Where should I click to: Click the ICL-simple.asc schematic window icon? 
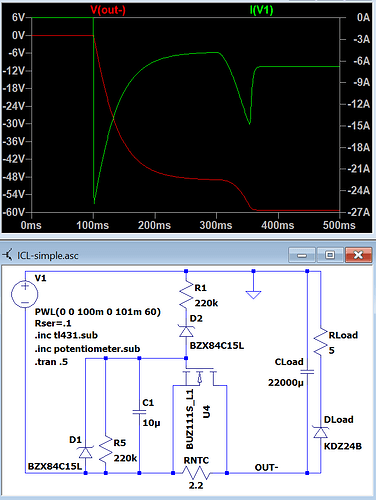(x=8, y=255)
